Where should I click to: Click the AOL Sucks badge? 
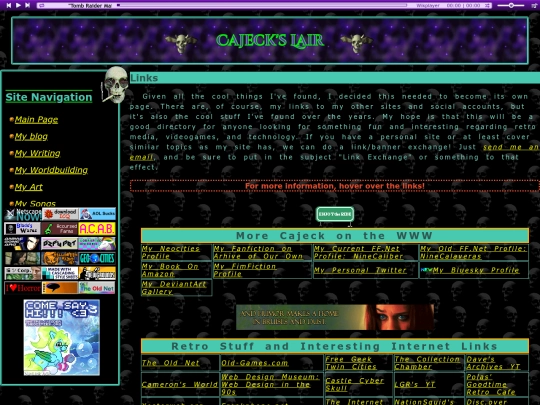97,214
